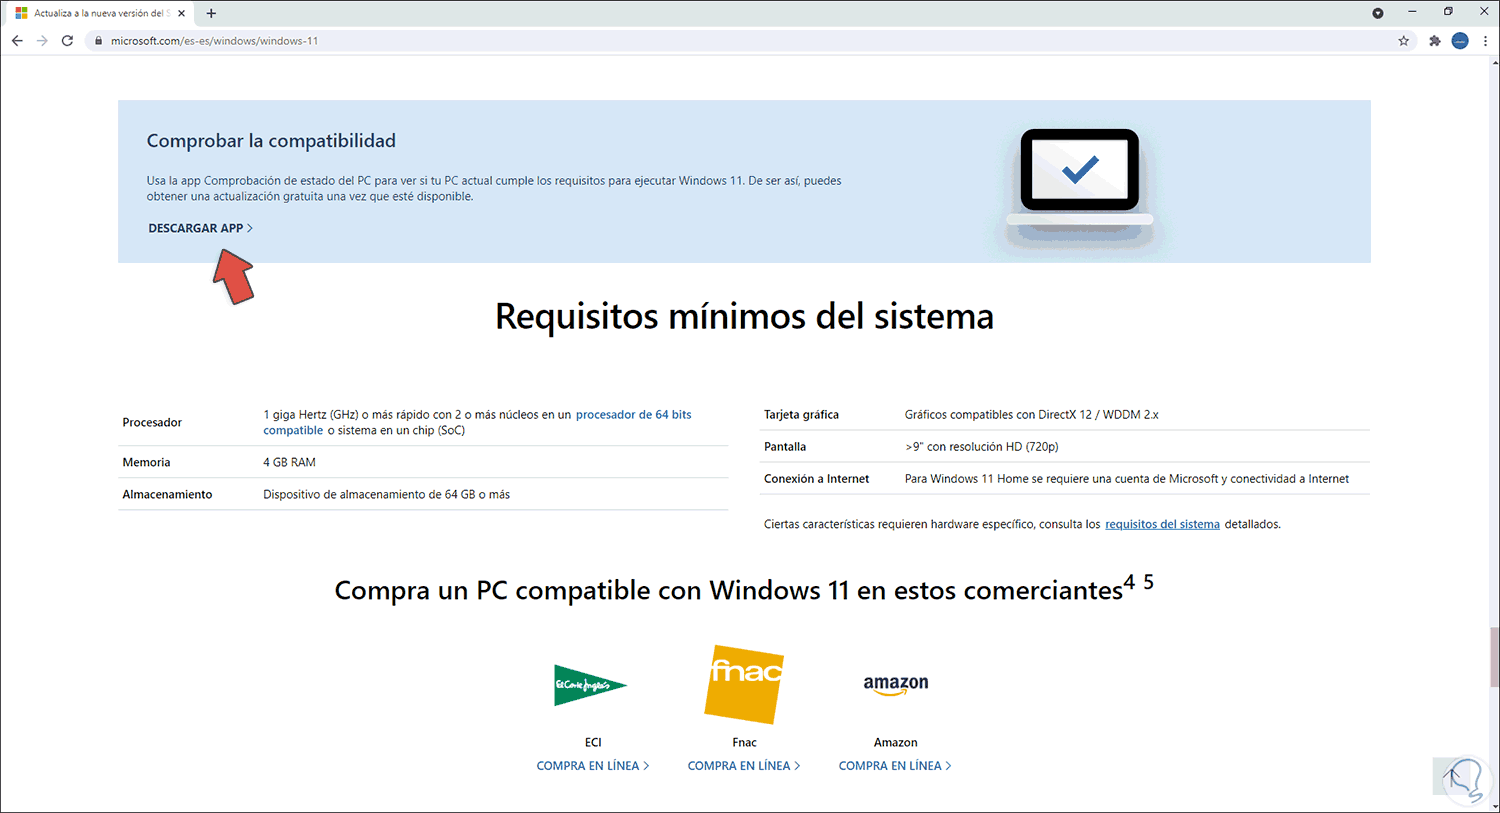This screenshot has width=1500, height=813.
Task: Click the 'Amazon' retailer name
Action: [x=895, y=743]
